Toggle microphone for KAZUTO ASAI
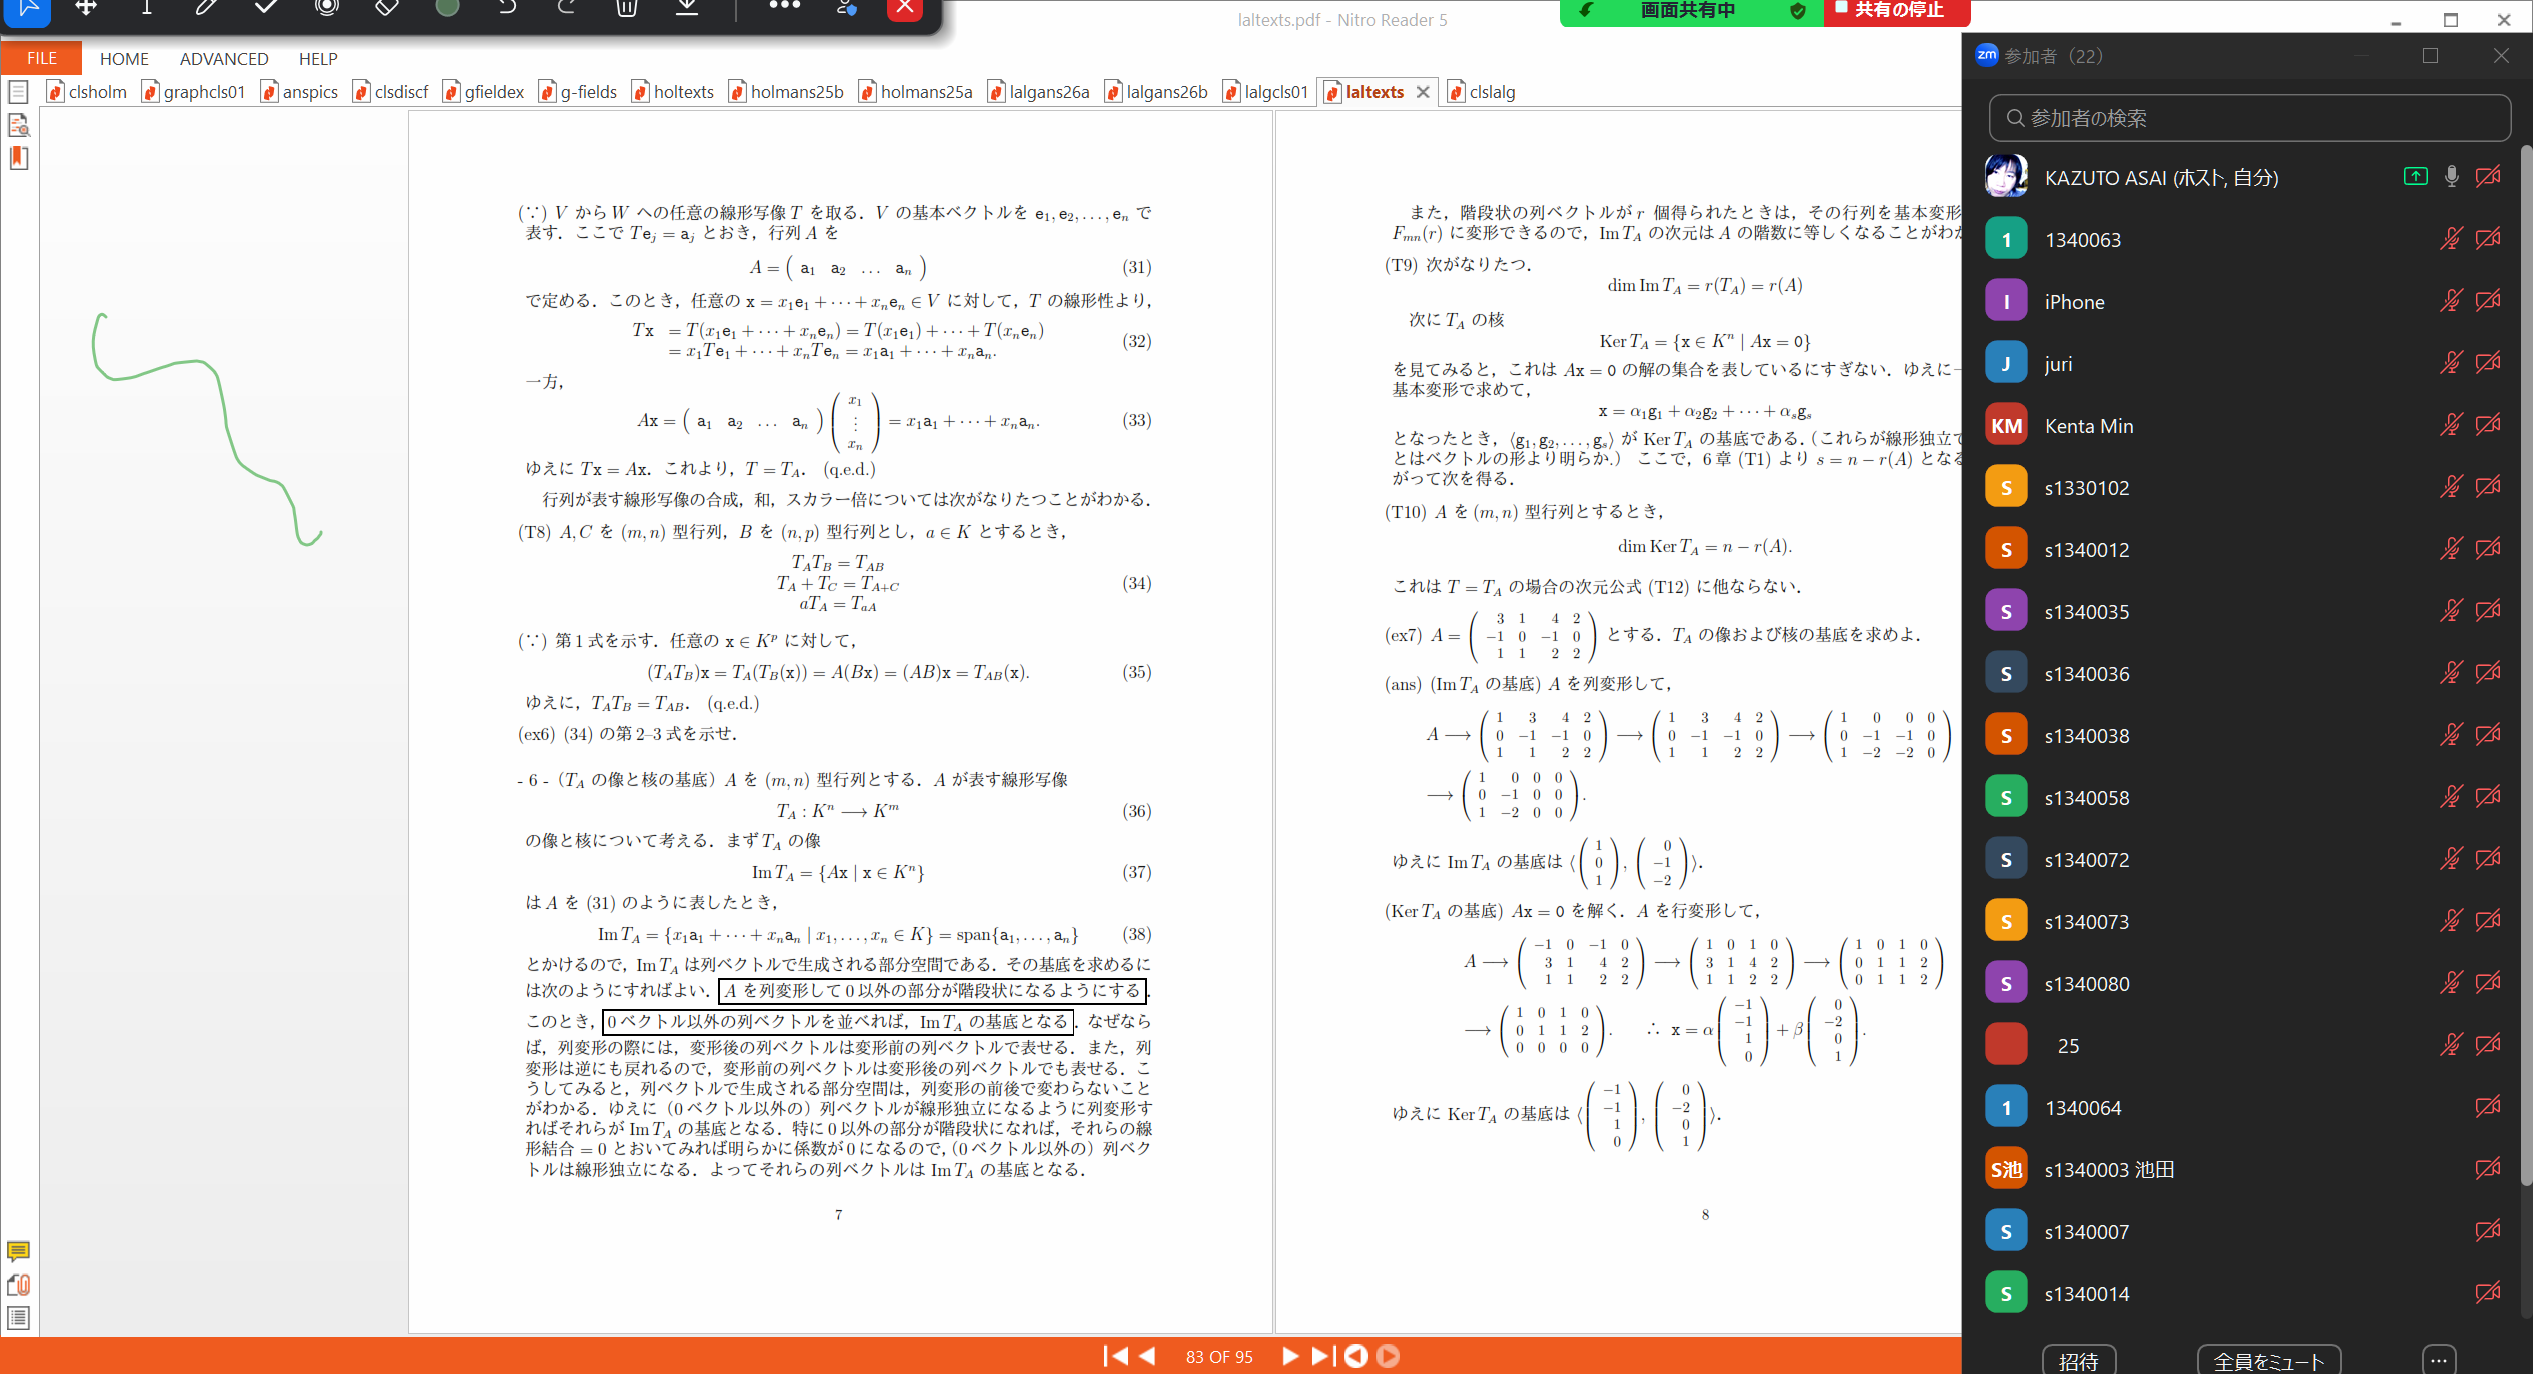 pos(2451,177)
